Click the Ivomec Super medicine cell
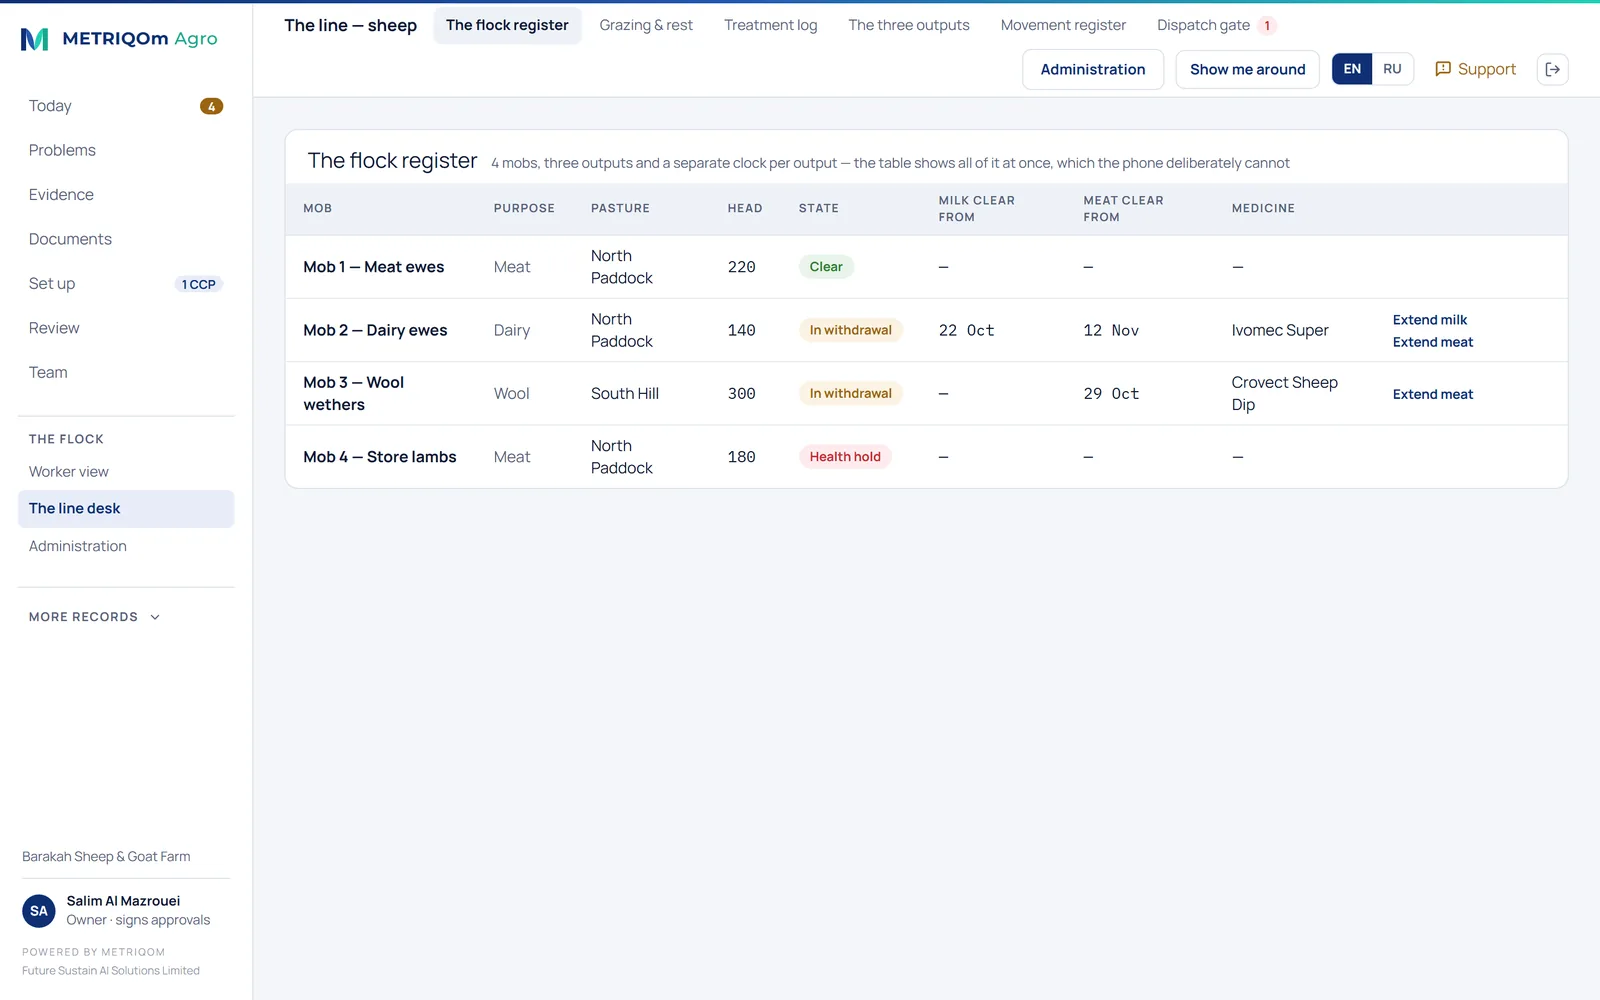The image size is (1600, 1000). point(1280,330)
